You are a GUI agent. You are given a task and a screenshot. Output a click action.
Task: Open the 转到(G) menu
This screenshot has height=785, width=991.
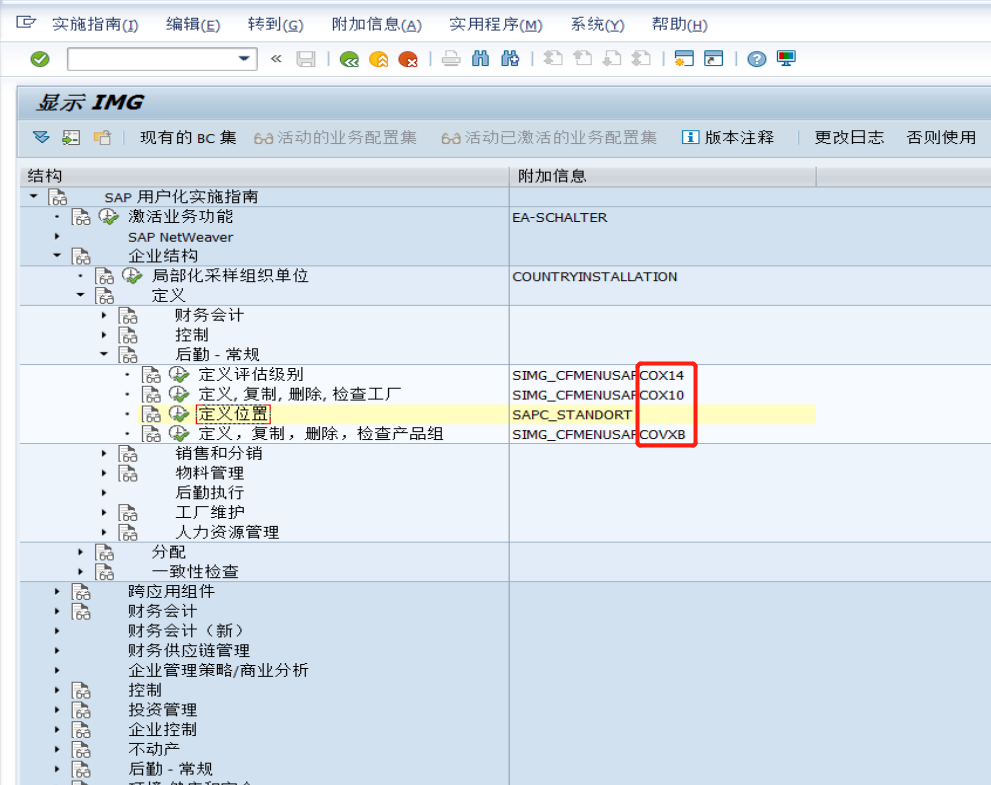point(276,25)
